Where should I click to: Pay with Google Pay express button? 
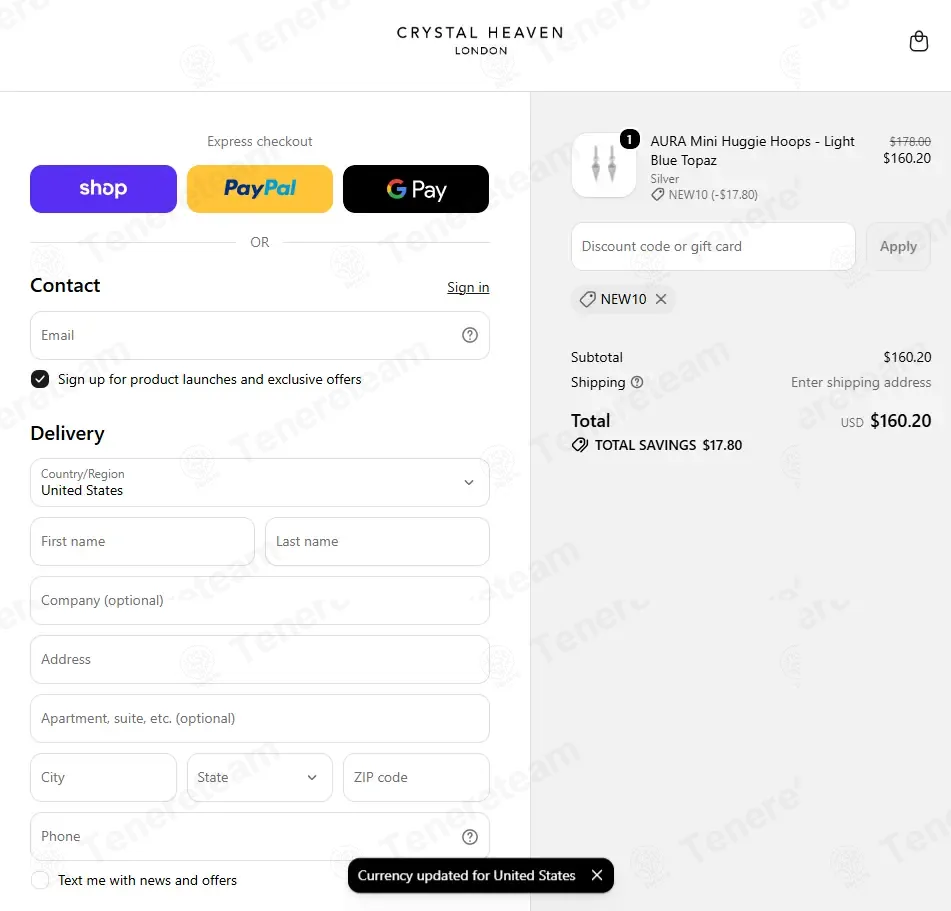[x=415, y=189]
